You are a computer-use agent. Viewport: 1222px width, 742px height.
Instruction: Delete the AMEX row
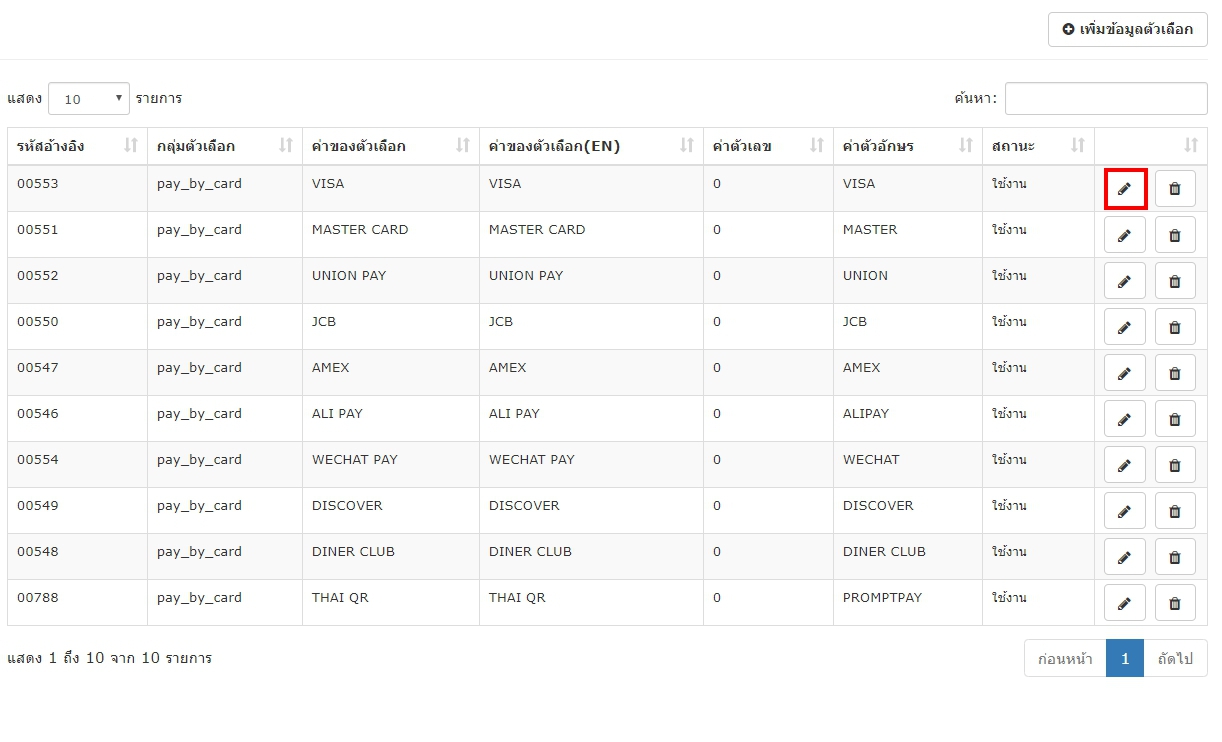pos(1175,372)
